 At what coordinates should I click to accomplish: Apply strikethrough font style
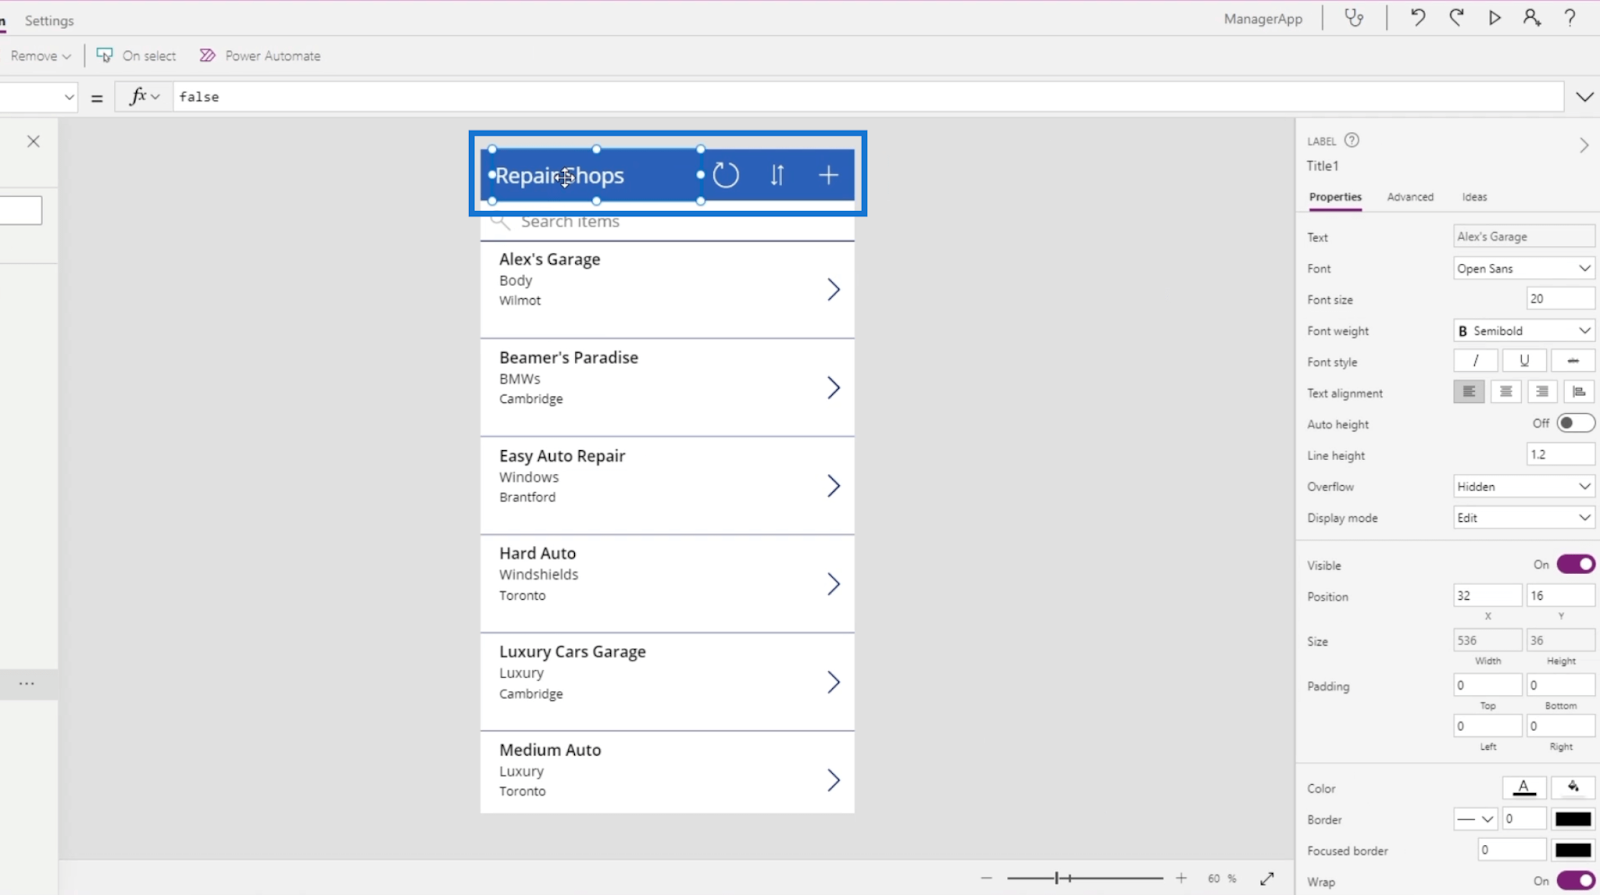point(1573,361)
